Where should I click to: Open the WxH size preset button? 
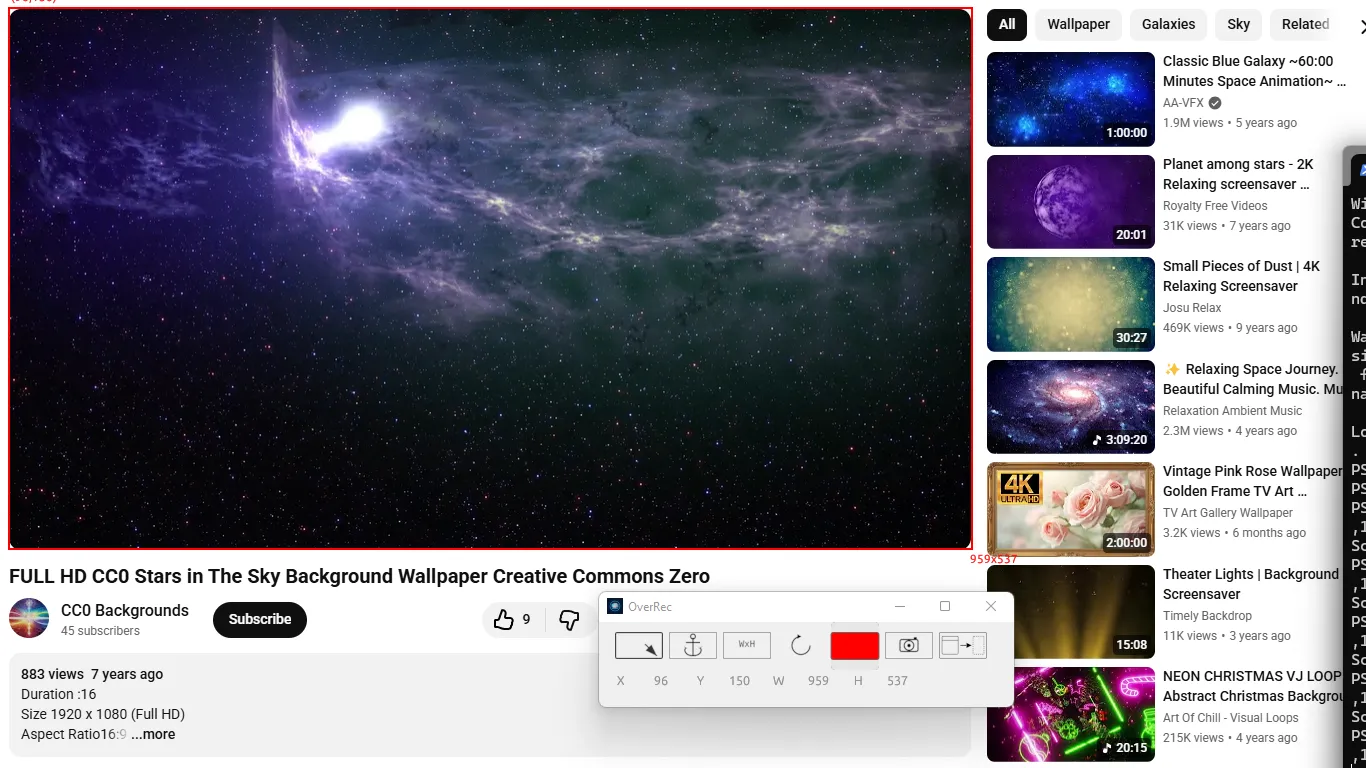click(747, 646)
